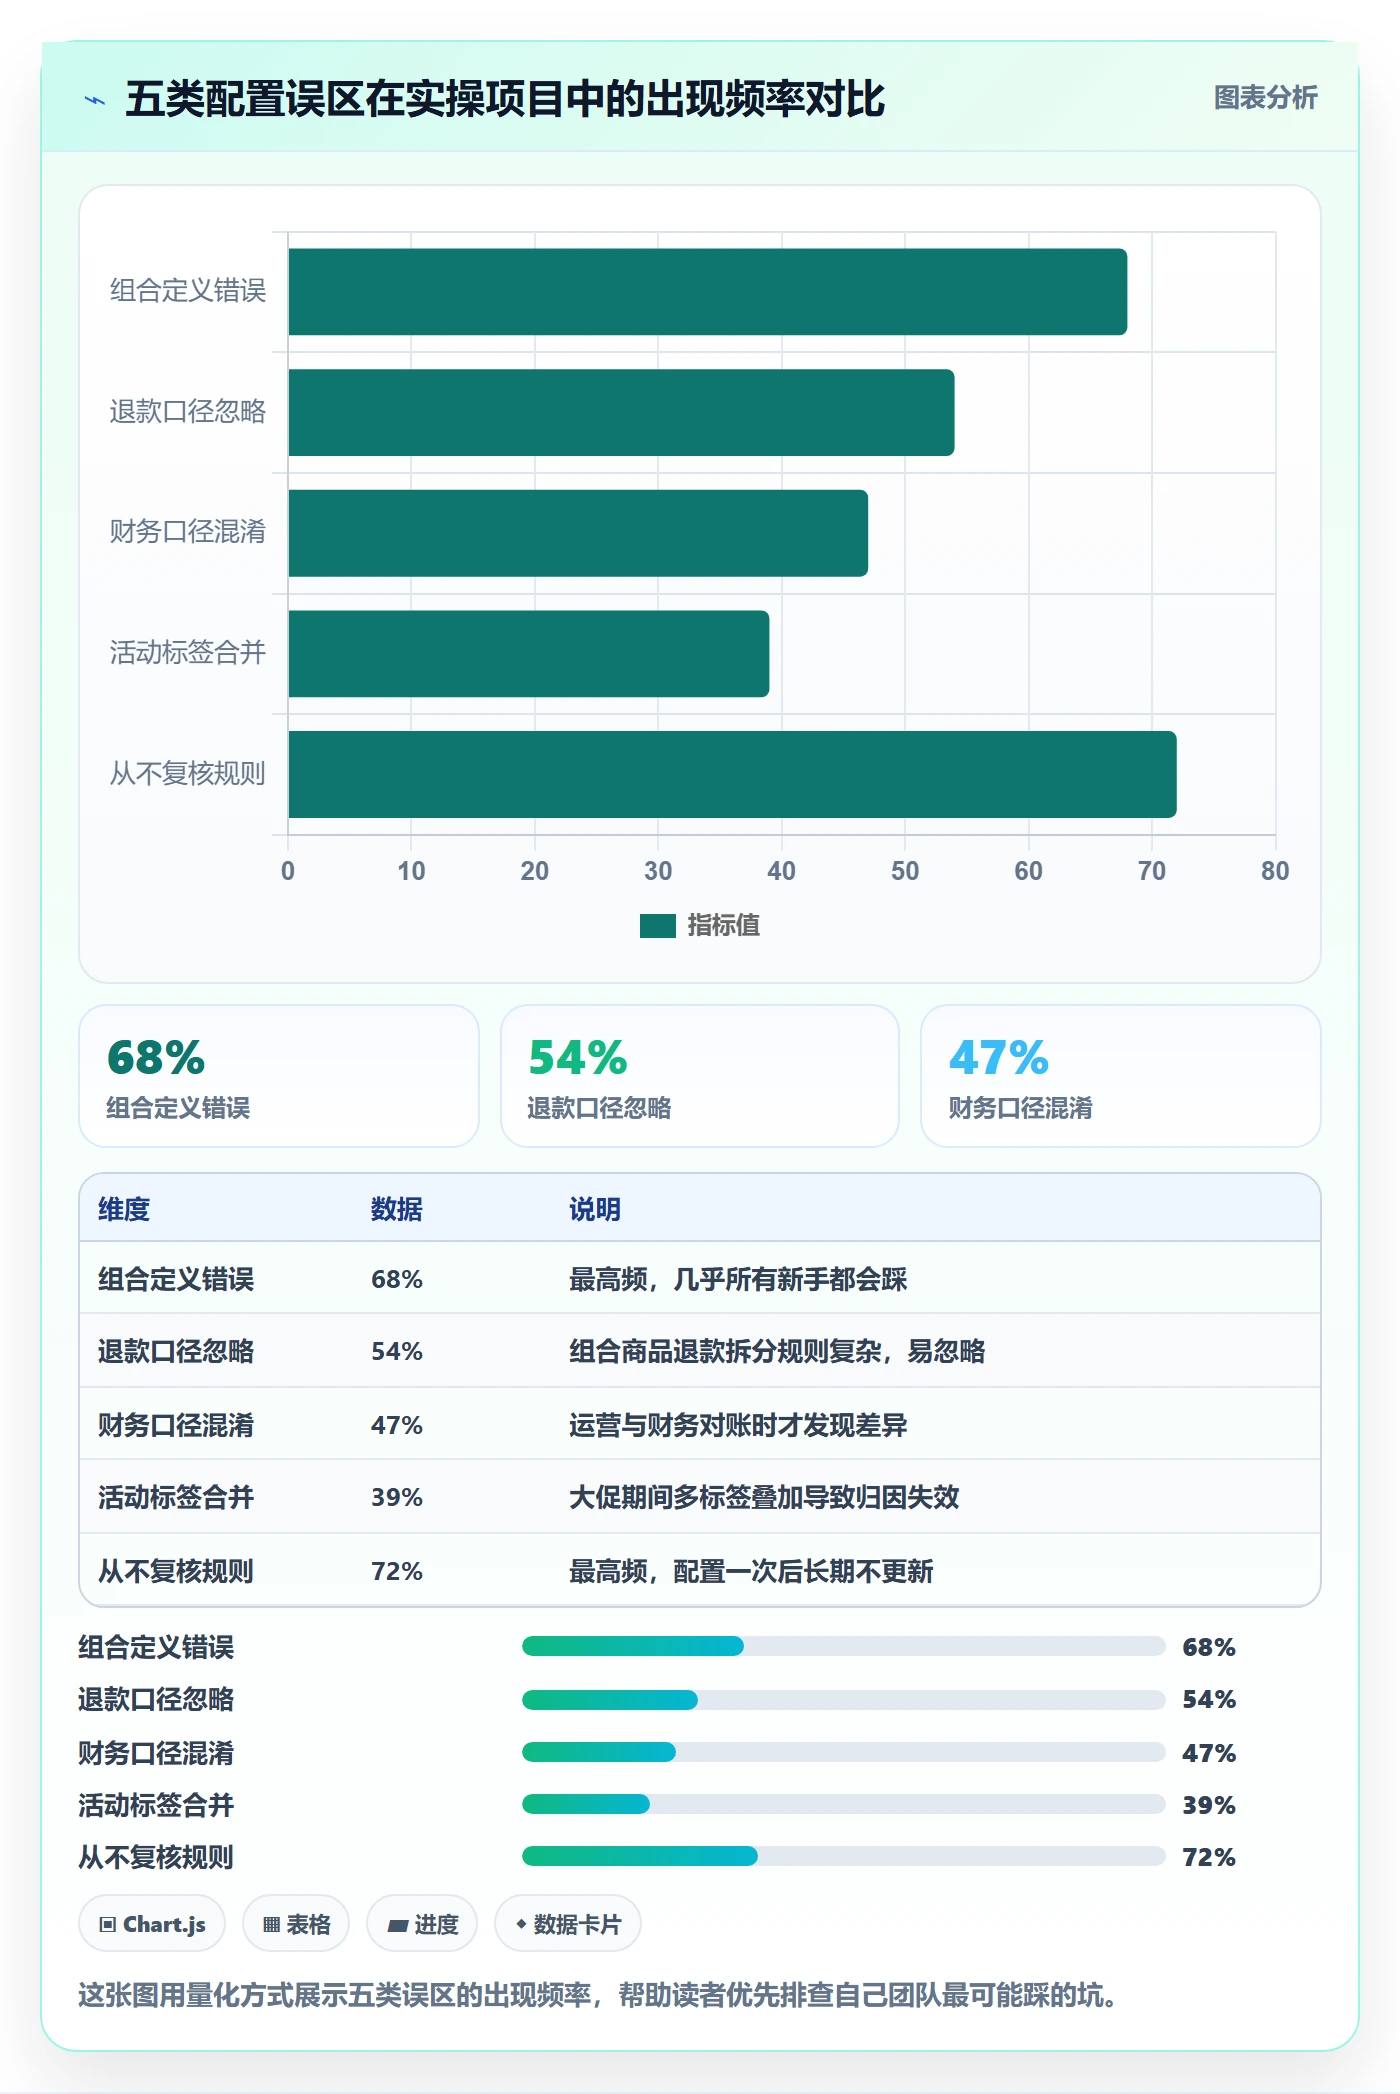Click the 财务口径混淆 chart bar
1400x2094 pixels.
[578, 533]
